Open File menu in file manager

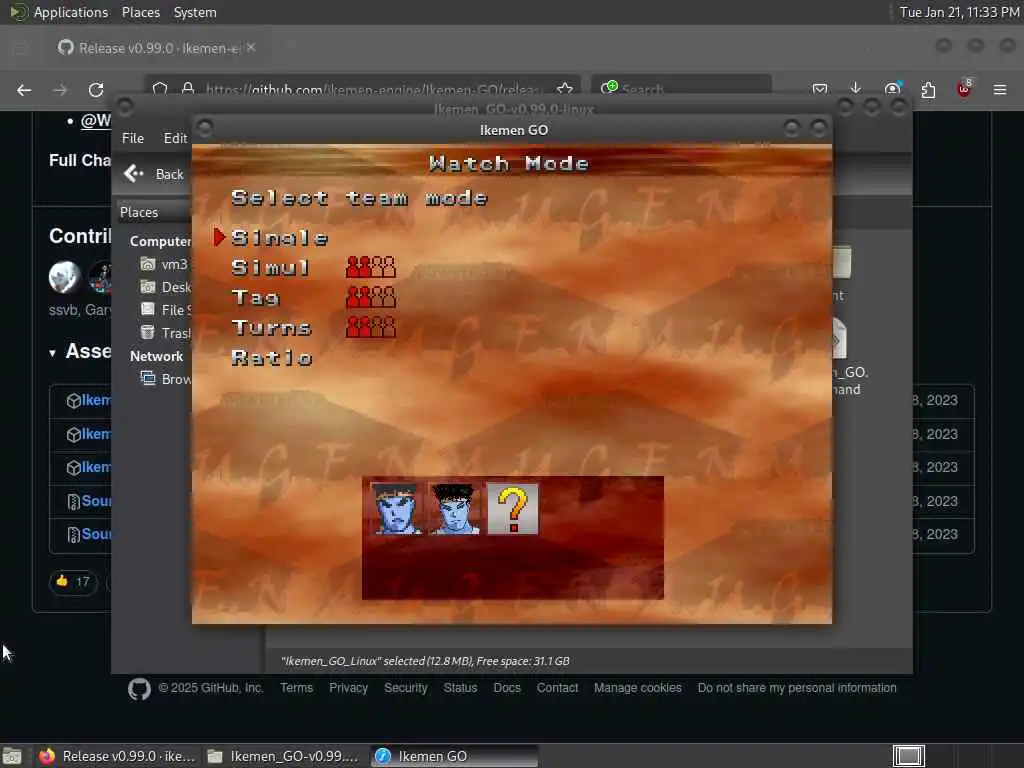[133, 138]
